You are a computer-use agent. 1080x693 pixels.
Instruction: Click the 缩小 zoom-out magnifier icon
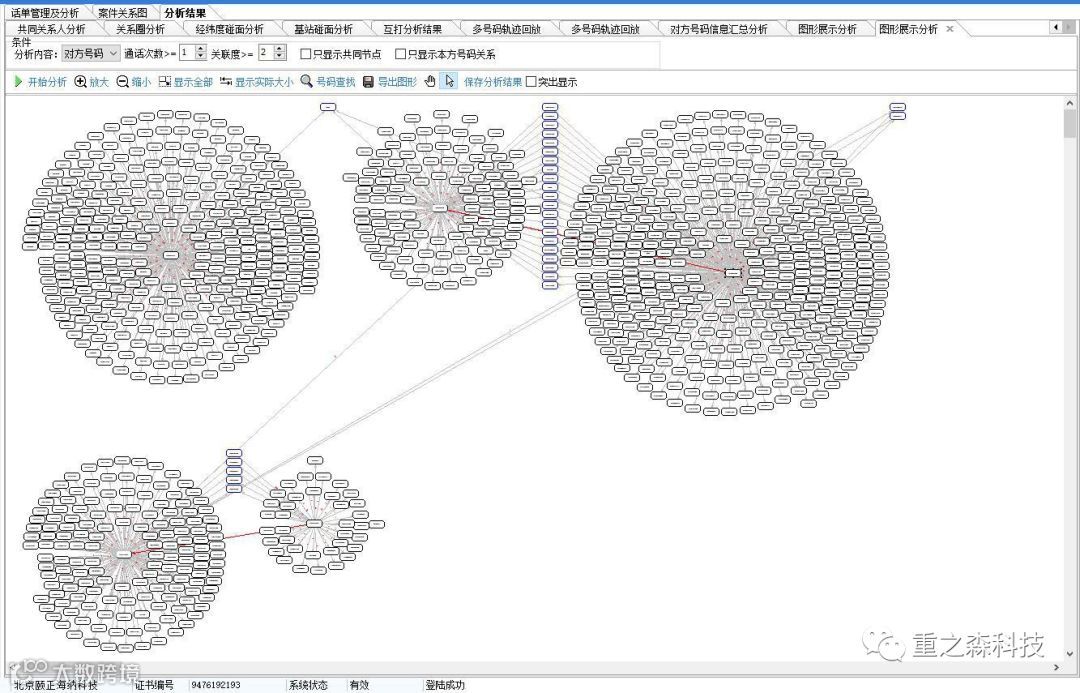(x=123, y=82)
